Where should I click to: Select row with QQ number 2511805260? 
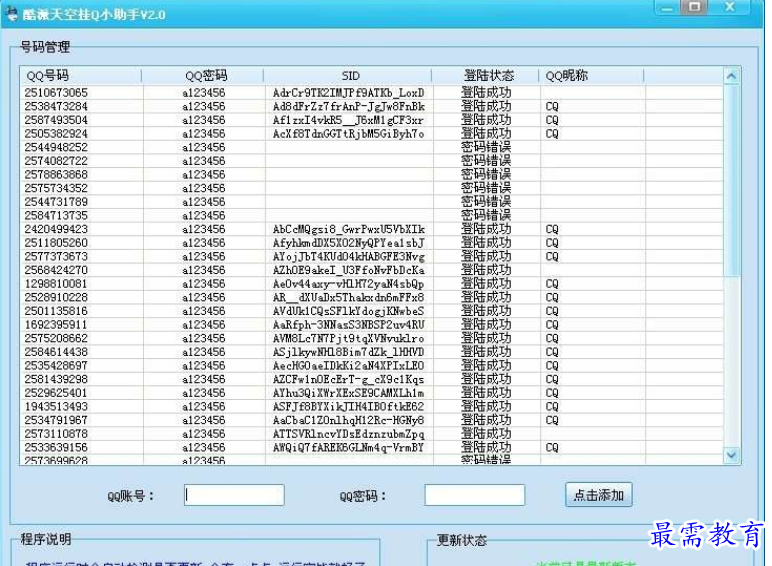click(372, 243)
